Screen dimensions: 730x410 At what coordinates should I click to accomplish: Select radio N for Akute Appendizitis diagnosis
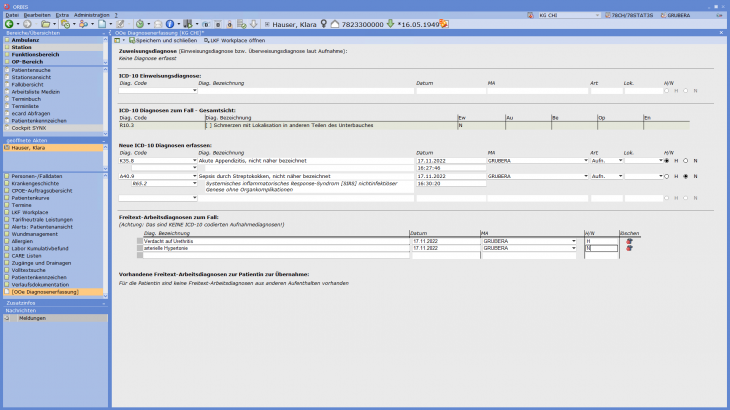684,160
